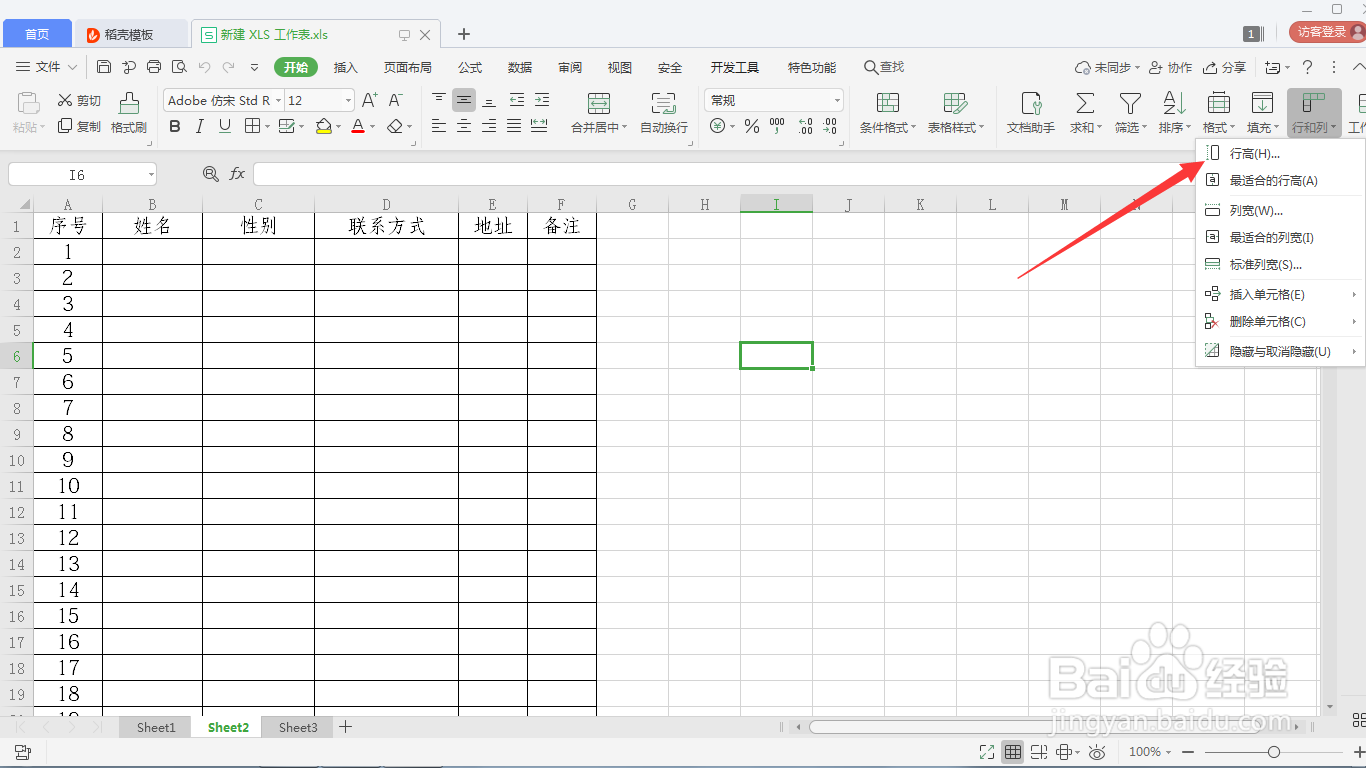This screenshot has height=768, width=1366.
Task: Click the magnifier icon beside fx
Action: coord(210,174)
